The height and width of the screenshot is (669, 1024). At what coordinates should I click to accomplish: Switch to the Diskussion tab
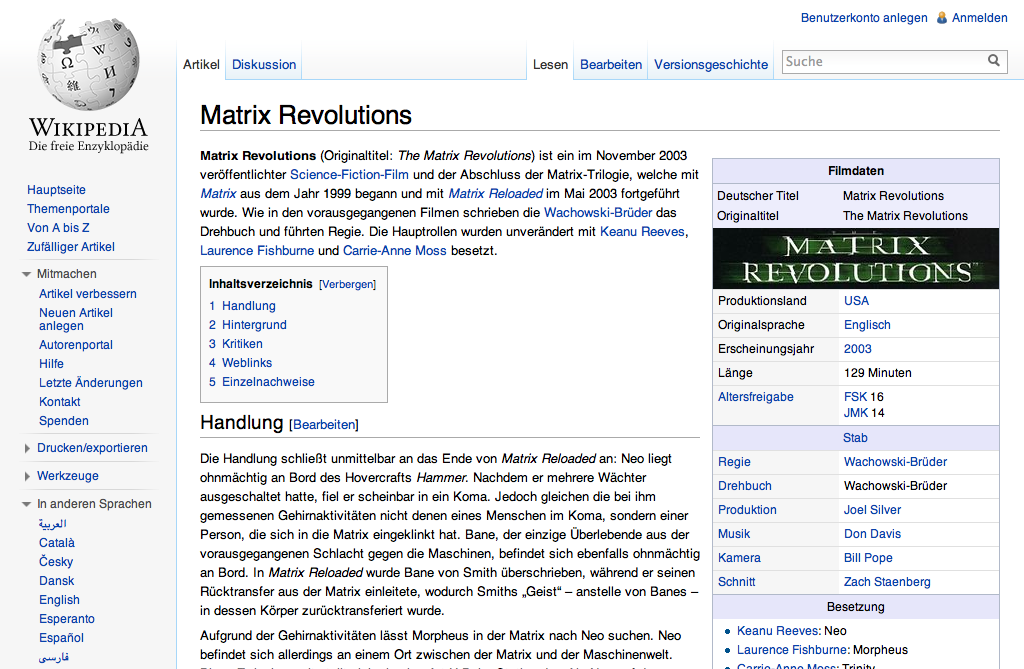point(264,65)
